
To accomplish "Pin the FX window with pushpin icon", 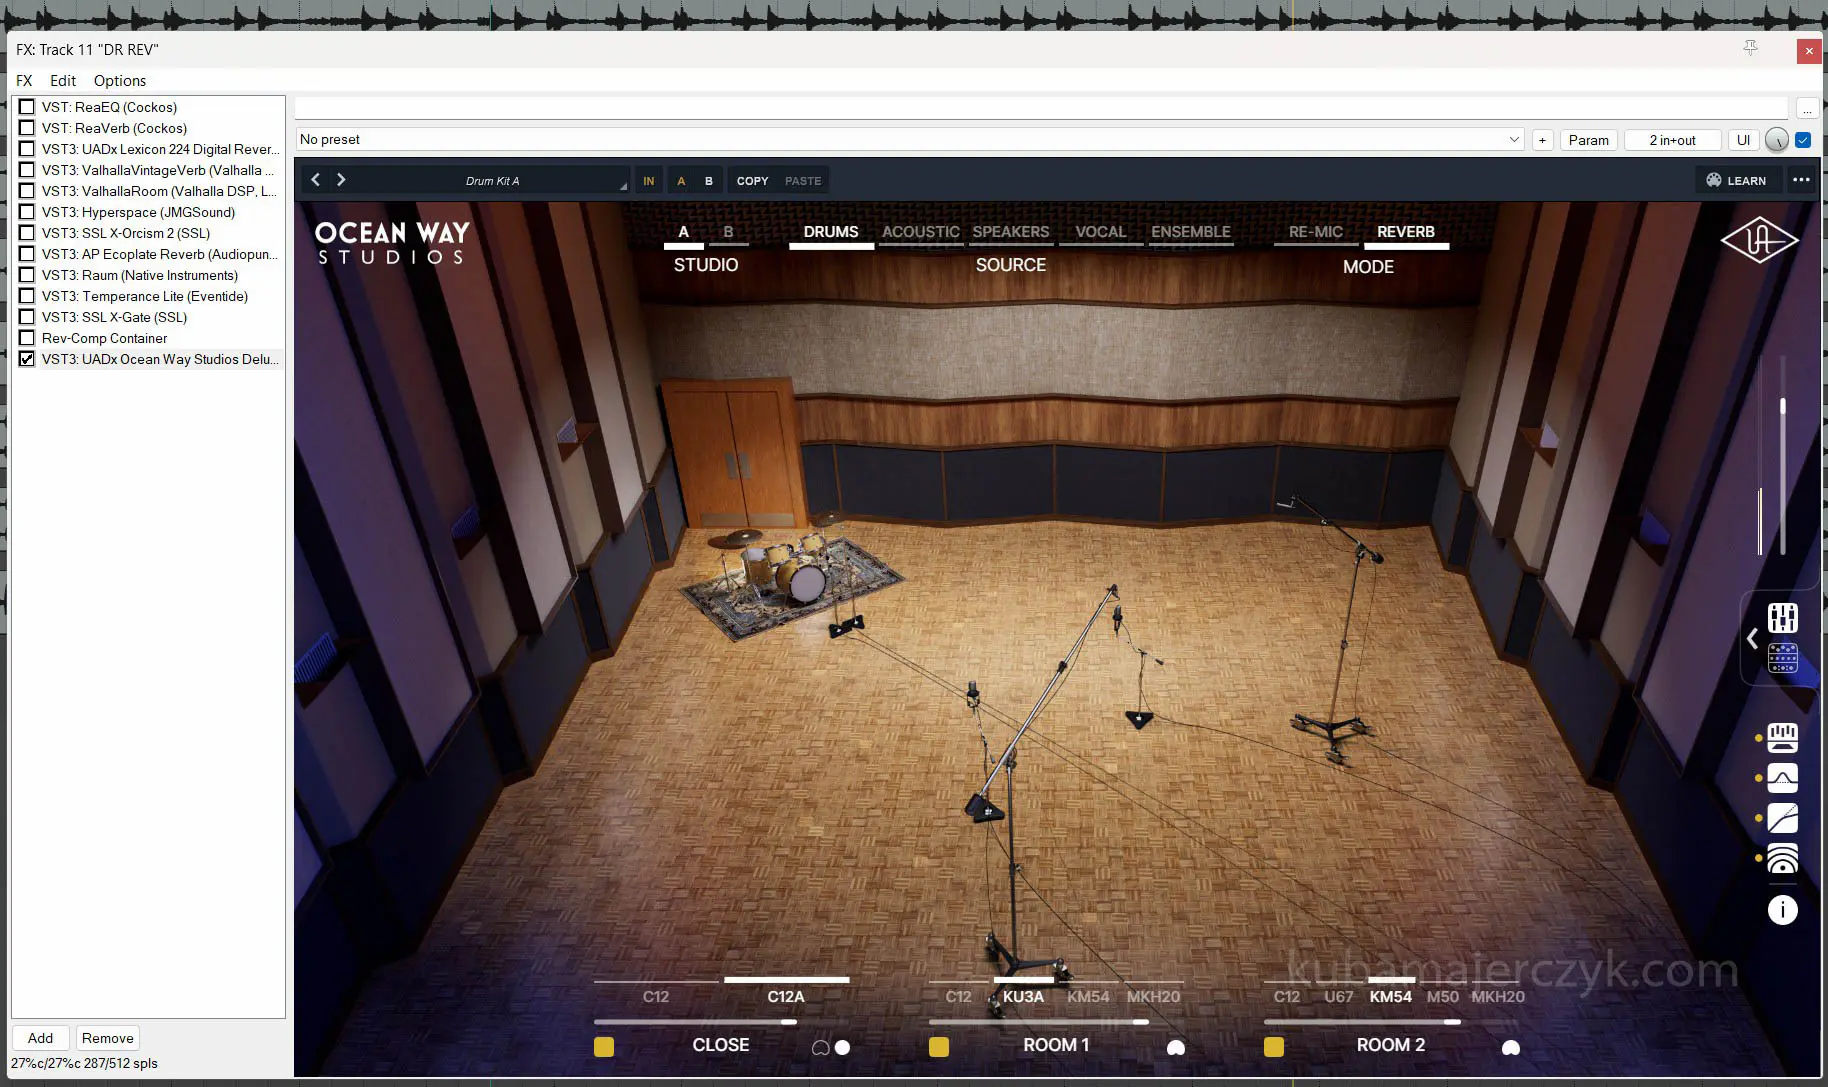I will [1750, 48].
